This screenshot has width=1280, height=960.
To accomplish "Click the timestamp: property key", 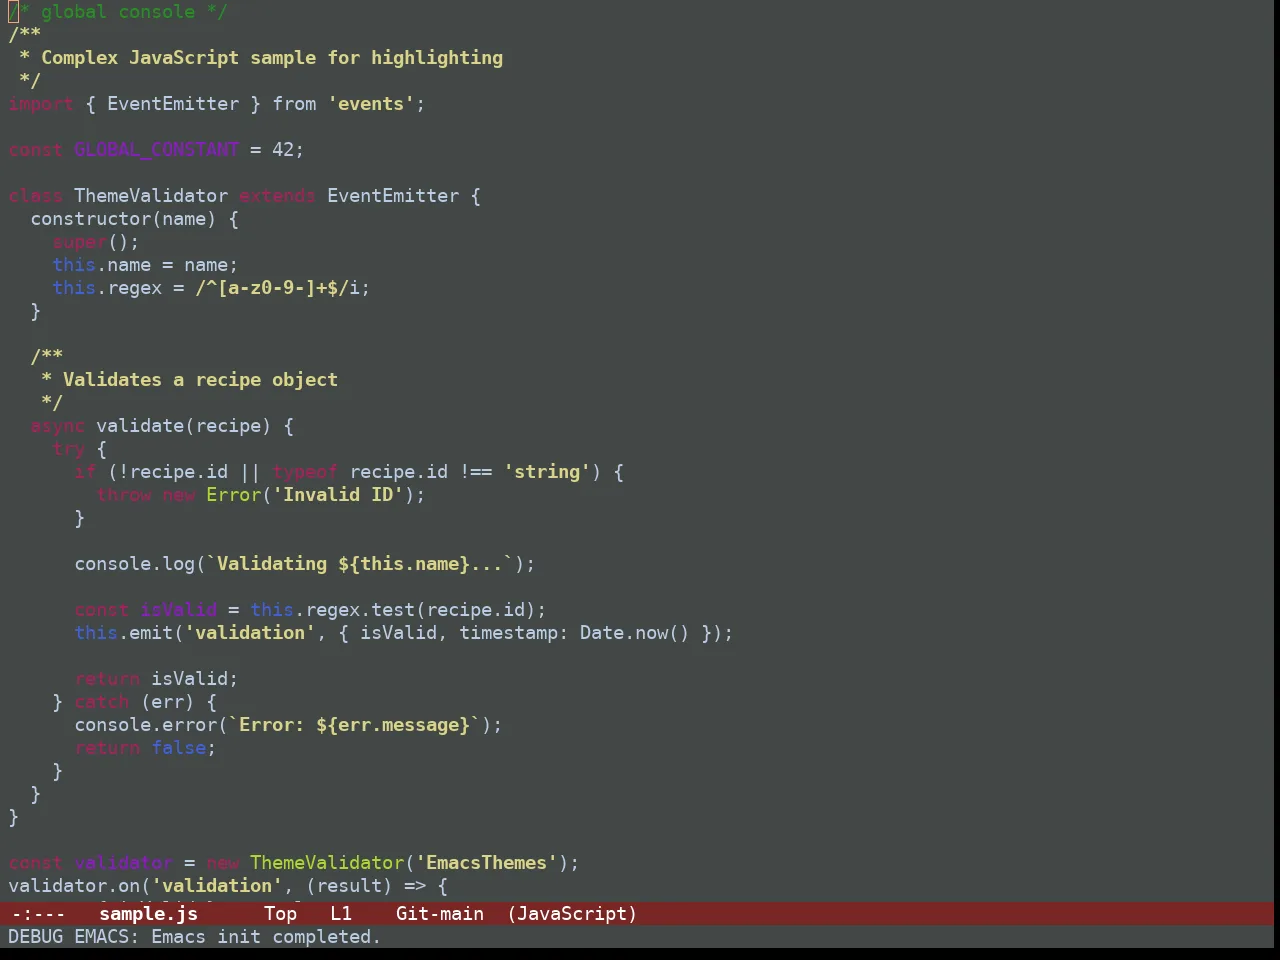I will click(x=514, y=633).
